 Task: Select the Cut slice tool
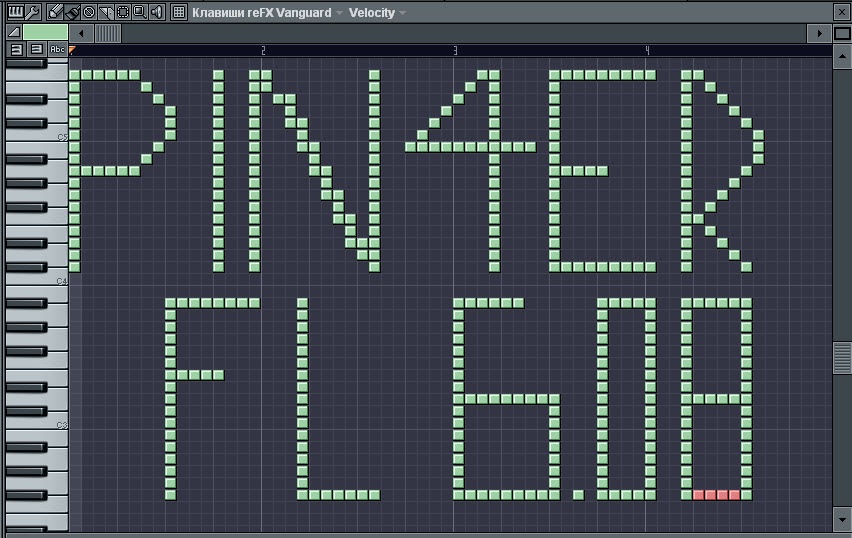click(106, 12)
